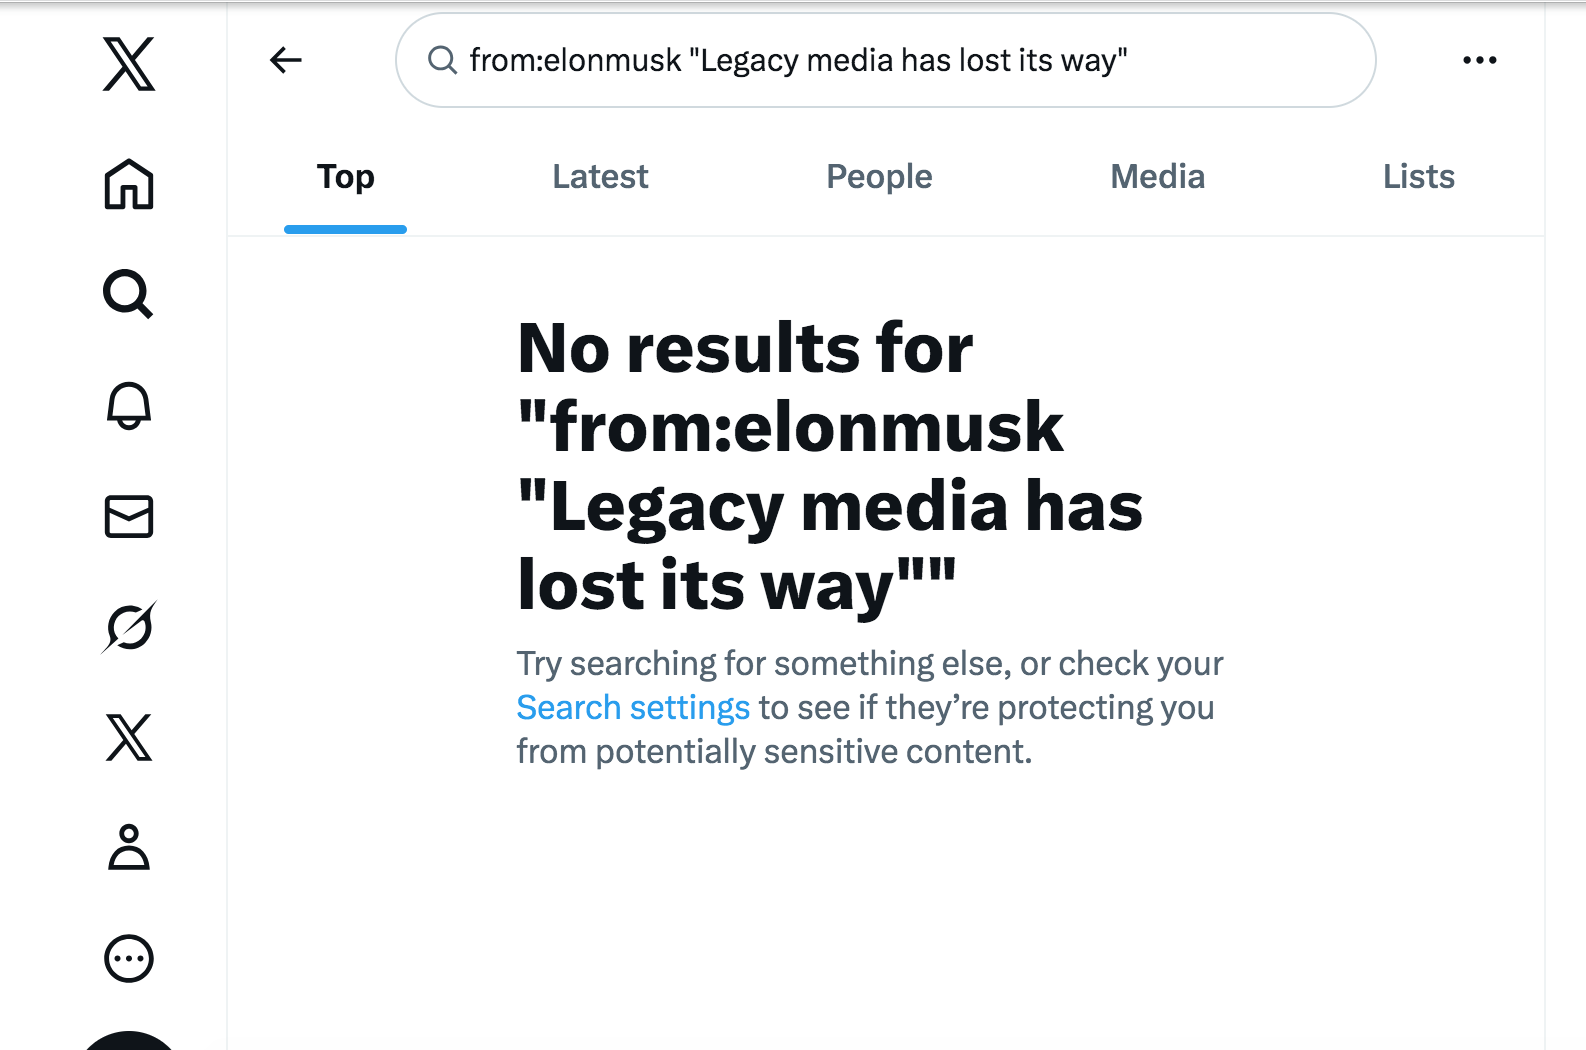The image size is (1586, 1050).
Task: Open Explore from the sidebar magnifier icon
Action: coord(129,294)
